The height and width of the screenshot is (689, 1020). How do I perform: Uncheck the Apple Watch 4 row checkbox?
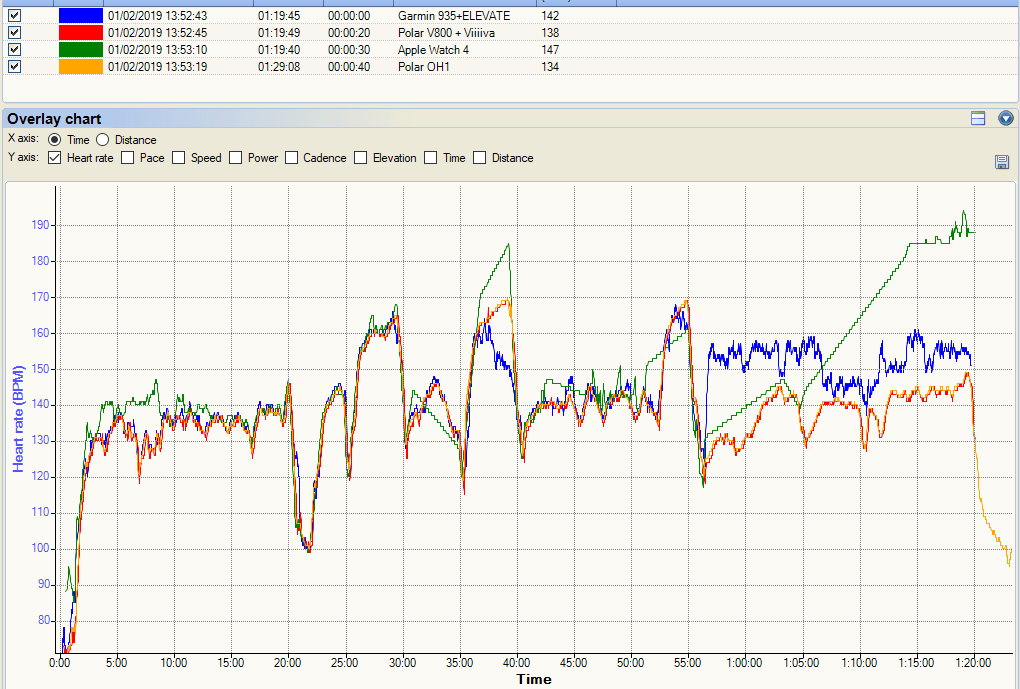click(x=14, y=49)
